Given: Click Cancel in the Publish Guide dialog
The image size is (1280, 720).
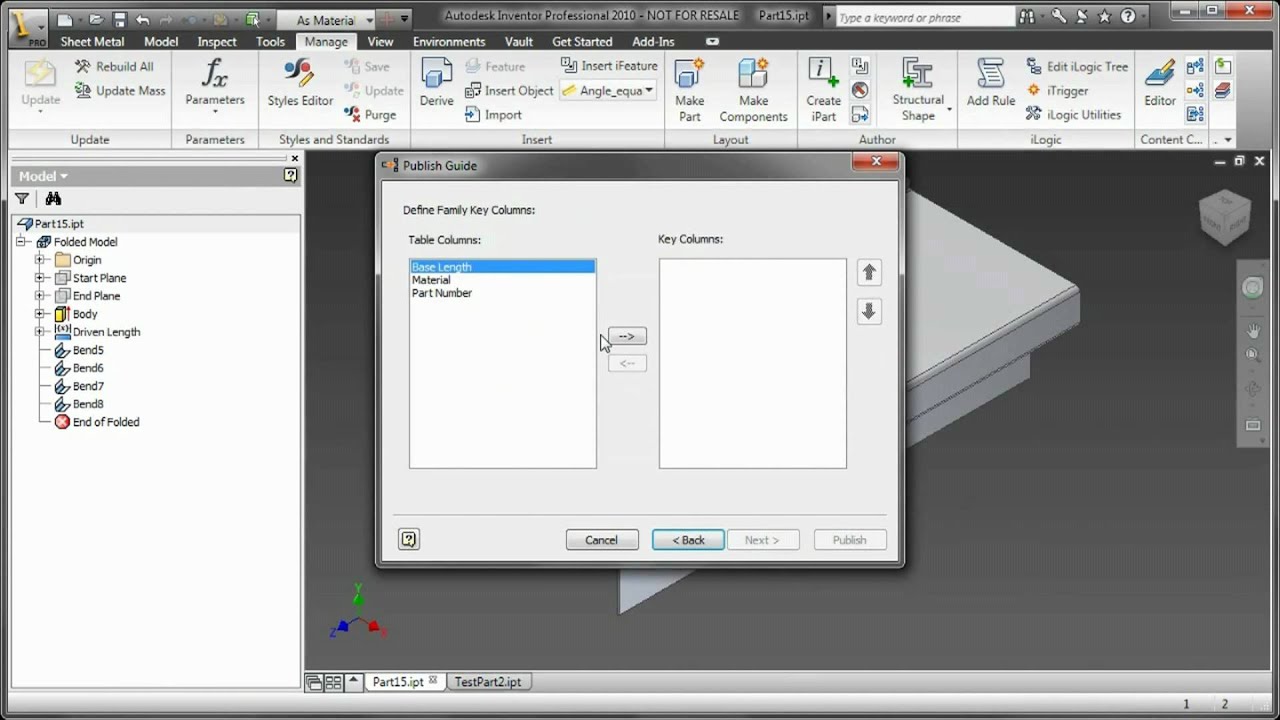Looking at the screenshot, I should click(x=601, y=540).
